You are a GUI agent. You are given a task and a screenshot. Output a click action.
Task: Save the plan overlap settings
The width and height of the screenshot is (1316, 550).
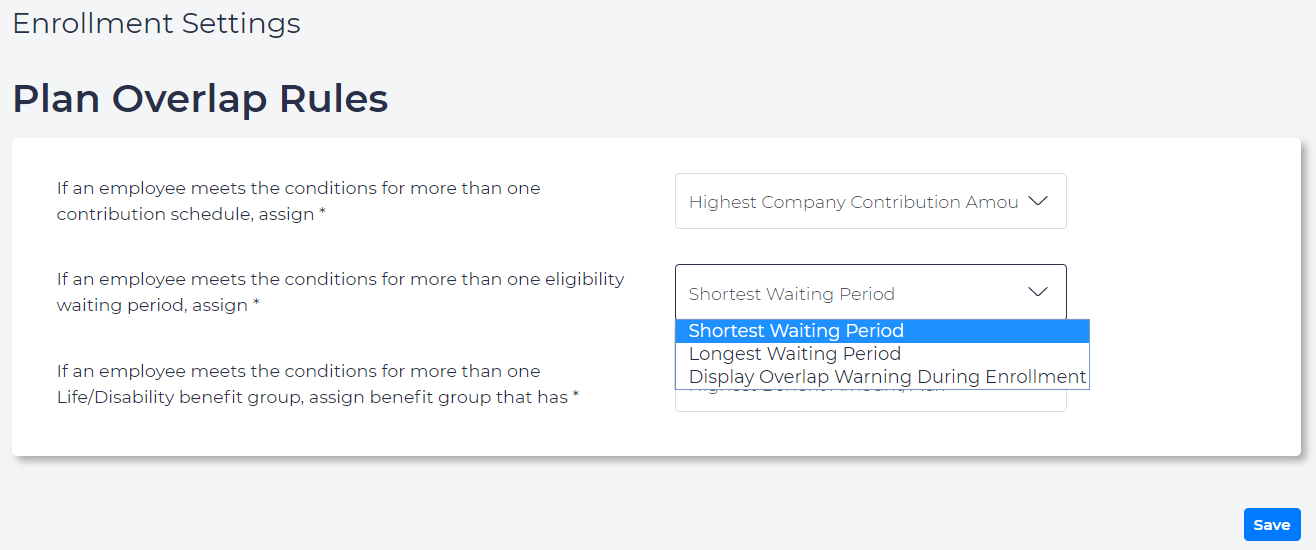click(1271, 525)
